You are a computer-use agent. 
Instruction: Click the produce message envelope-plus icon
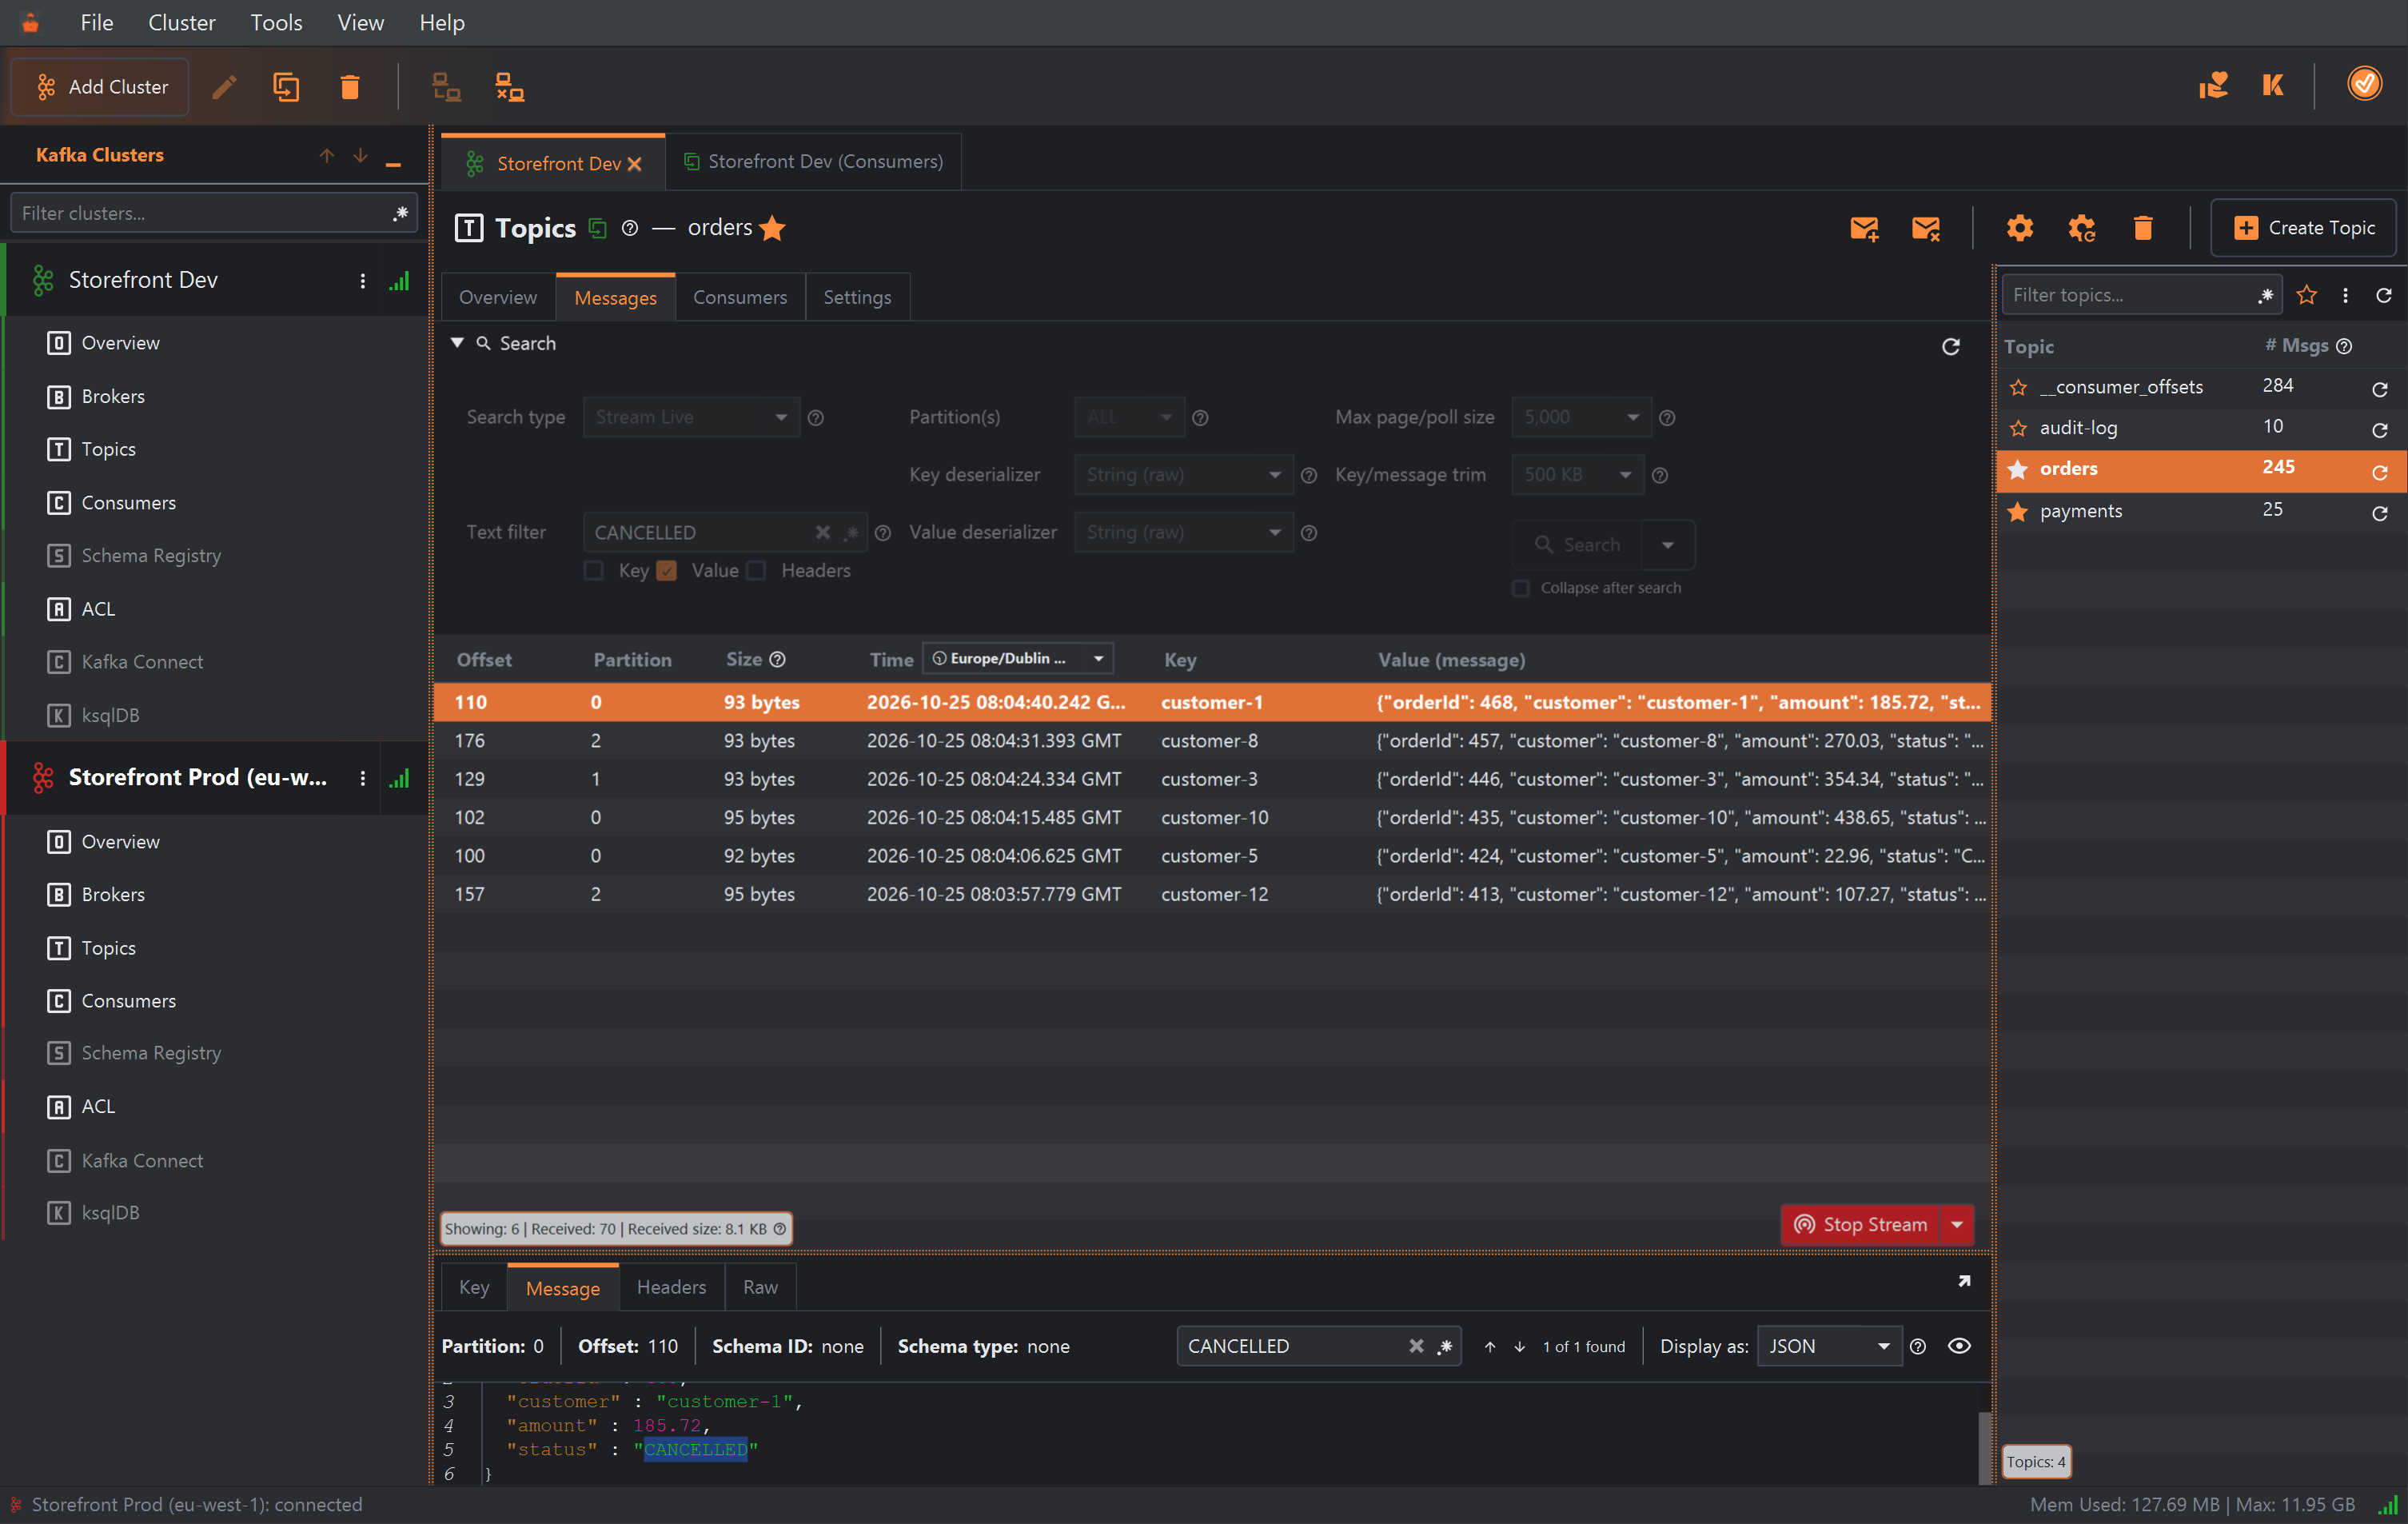pos(1864,228)
